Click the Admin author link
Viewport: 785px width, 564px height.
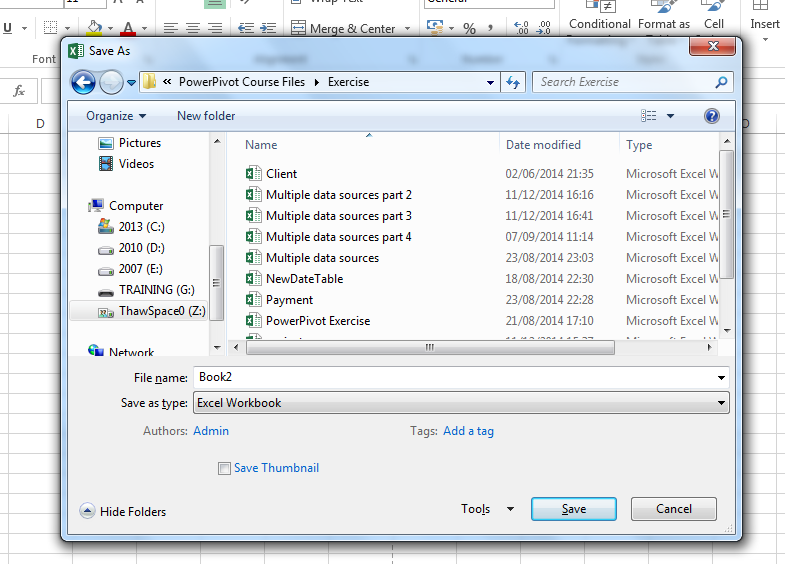tap(211, 431)
